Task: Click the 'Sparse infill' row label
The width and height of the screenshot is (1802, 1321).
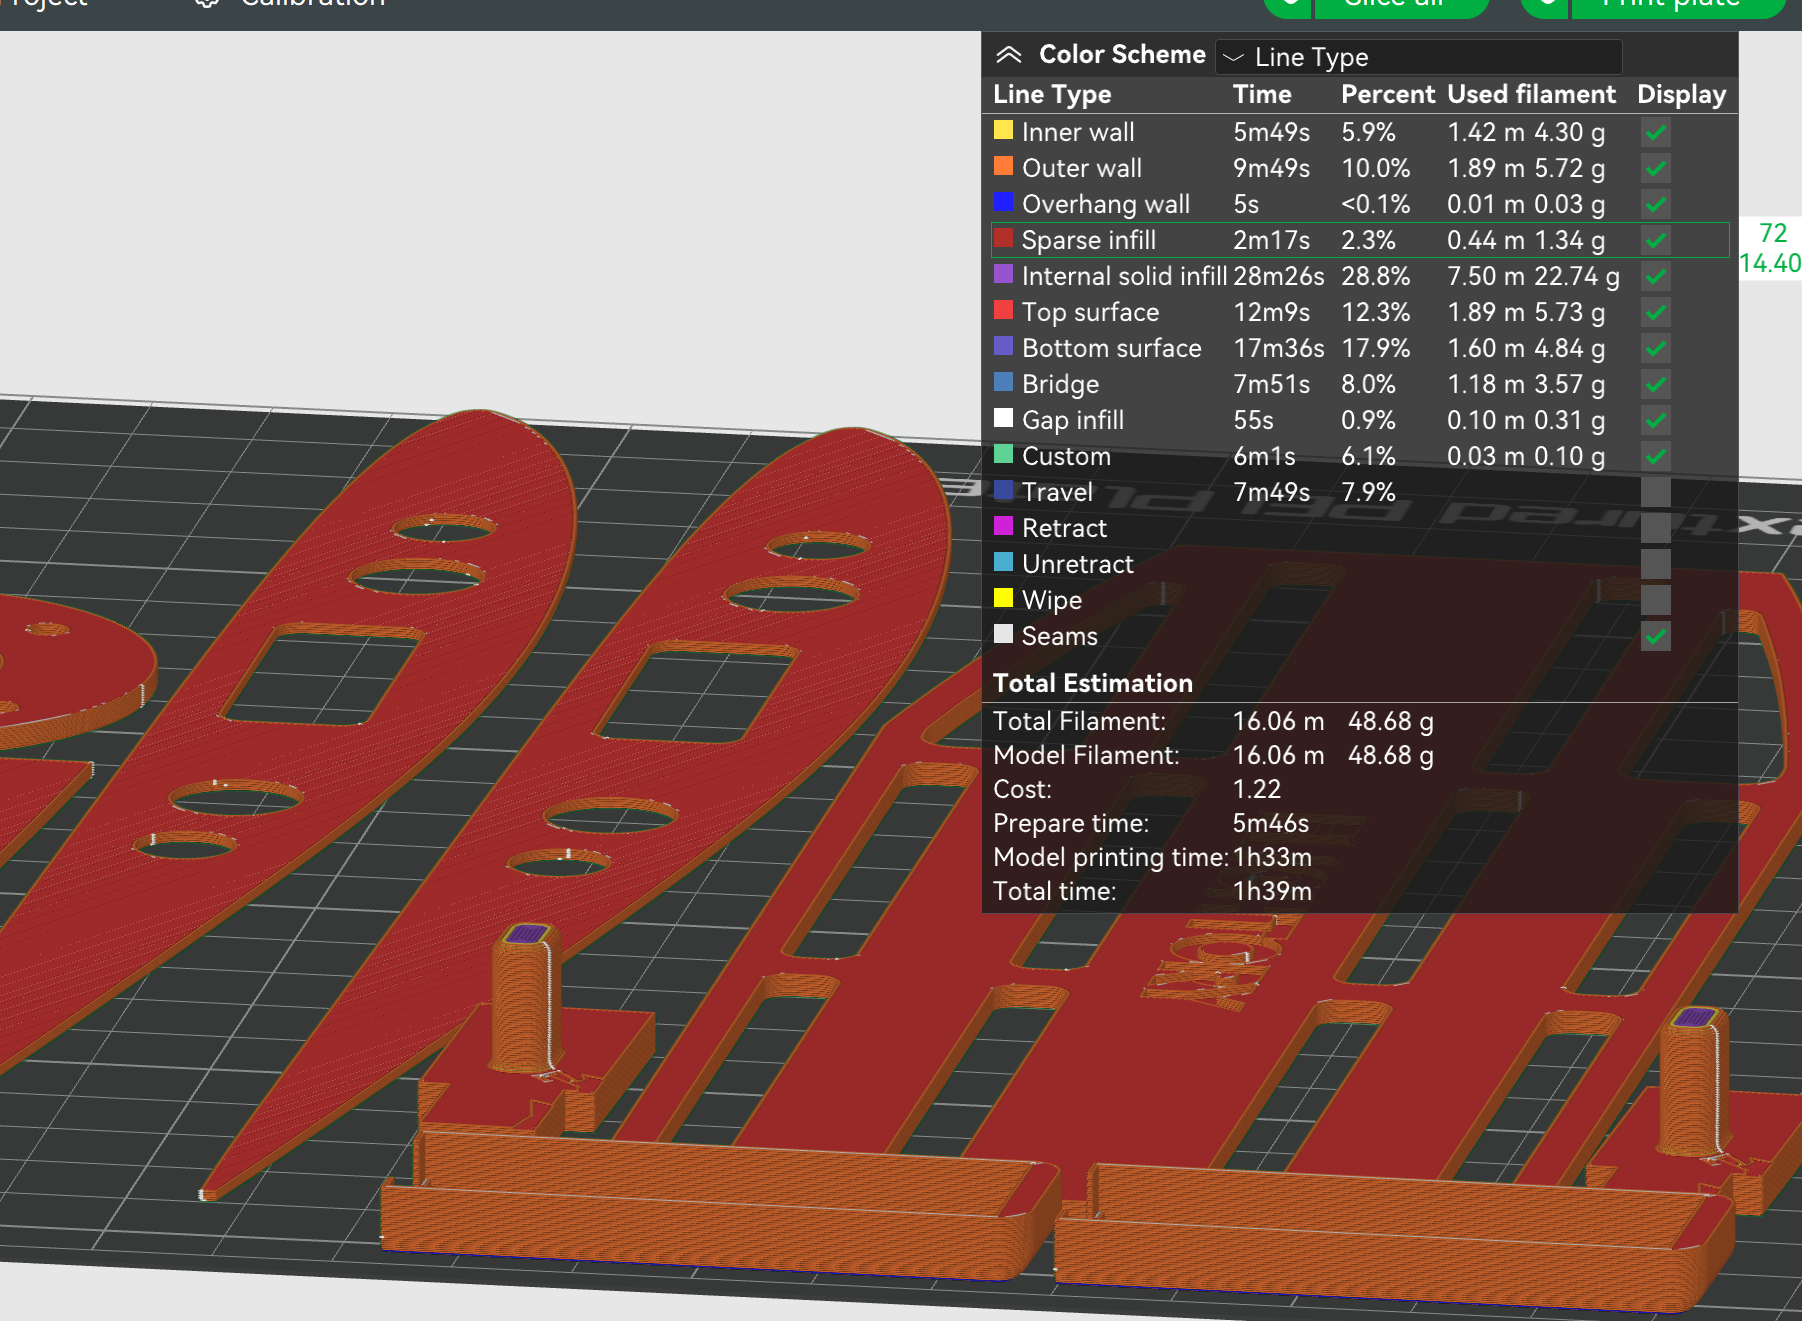Action: point(1089,241)
